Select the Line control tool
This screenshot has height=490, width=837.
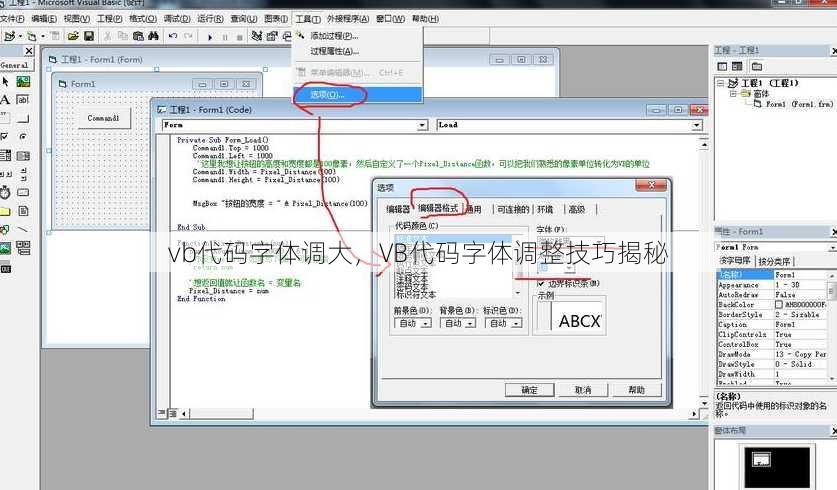click(23, 229)
